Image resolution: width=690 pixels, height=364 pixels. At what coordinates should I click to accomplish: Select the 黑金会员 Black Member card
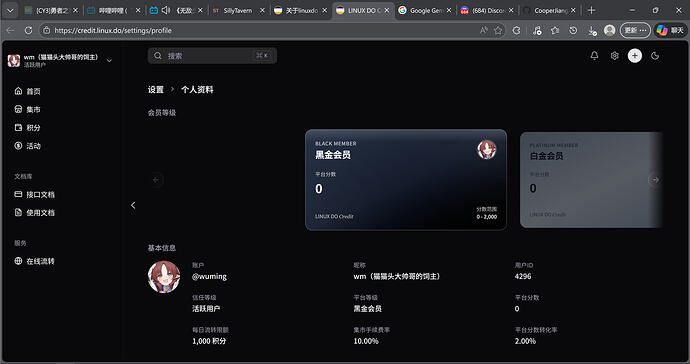click(x=406, y=180)
